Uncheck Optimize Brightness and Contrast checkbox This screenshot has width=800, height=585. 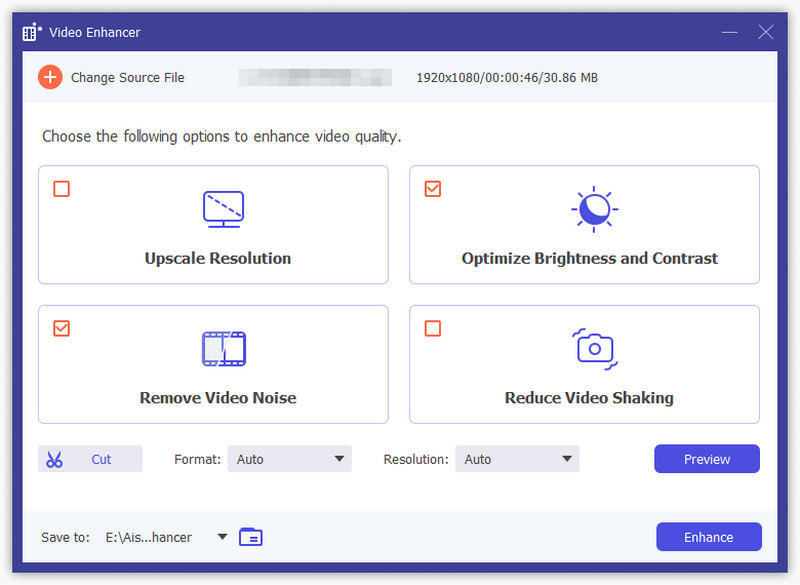[433, 189]
